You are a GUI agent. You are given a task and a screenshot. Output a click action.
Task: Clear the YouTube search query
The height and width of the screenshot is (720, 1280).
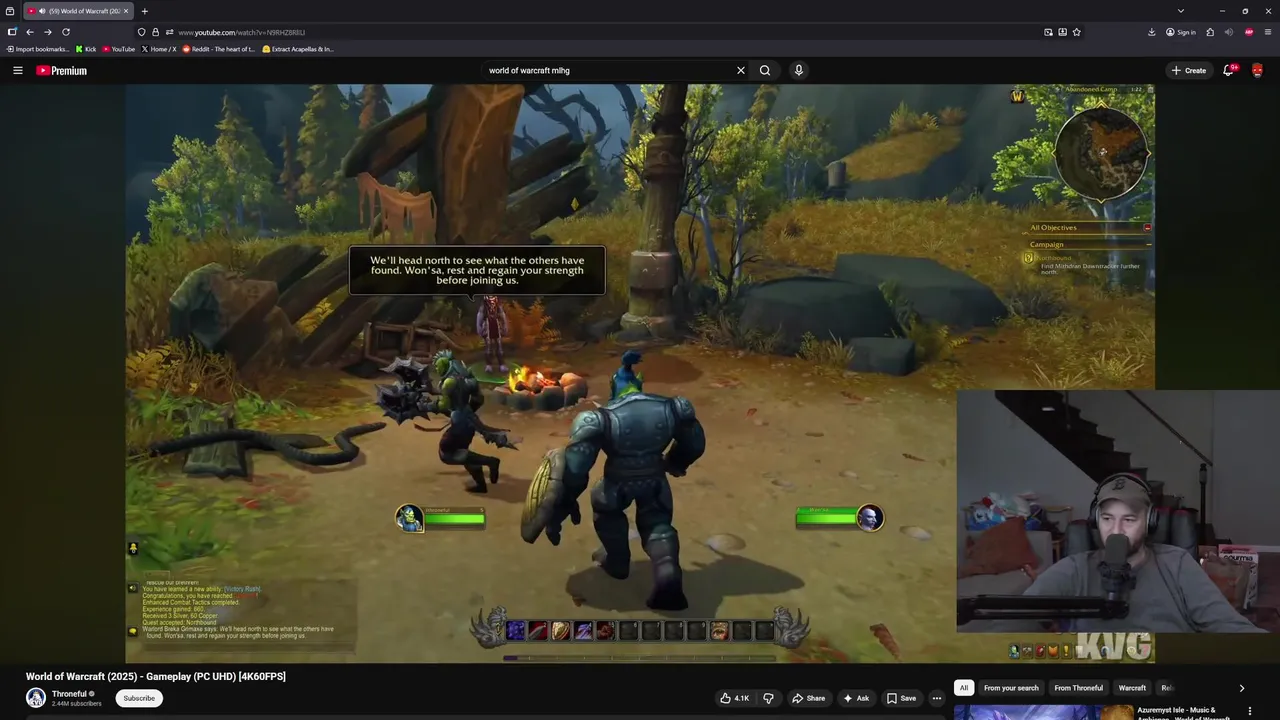(x=741, y=70)
